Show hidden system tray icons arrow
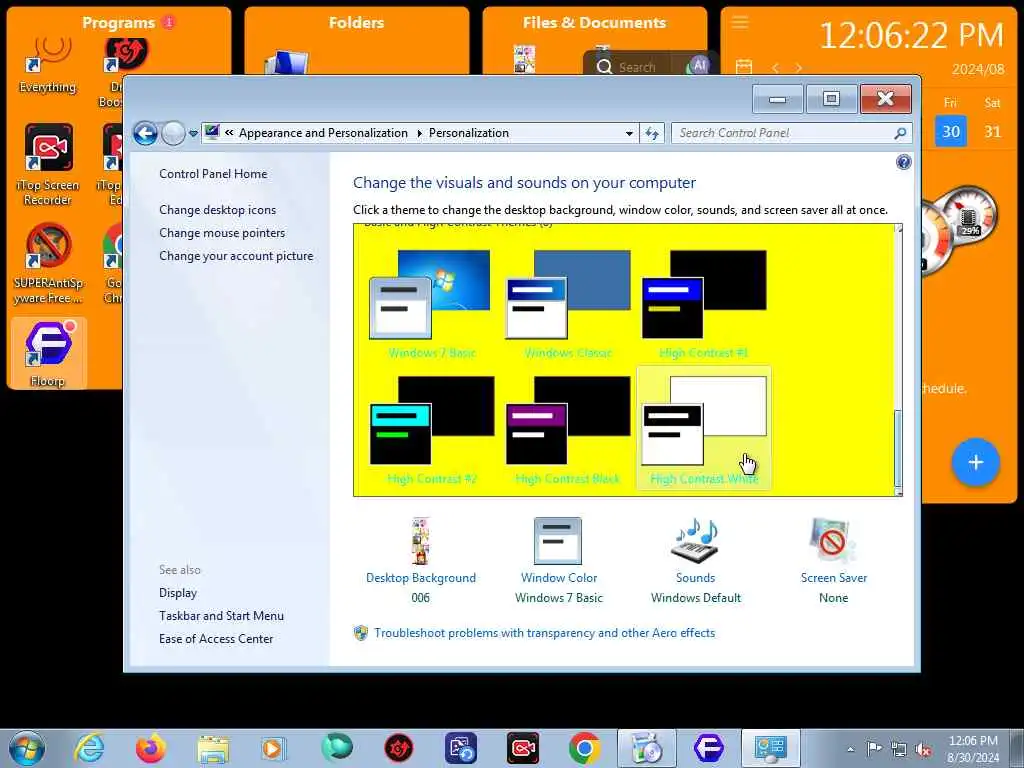1024x768 pixels. point(850,750)
